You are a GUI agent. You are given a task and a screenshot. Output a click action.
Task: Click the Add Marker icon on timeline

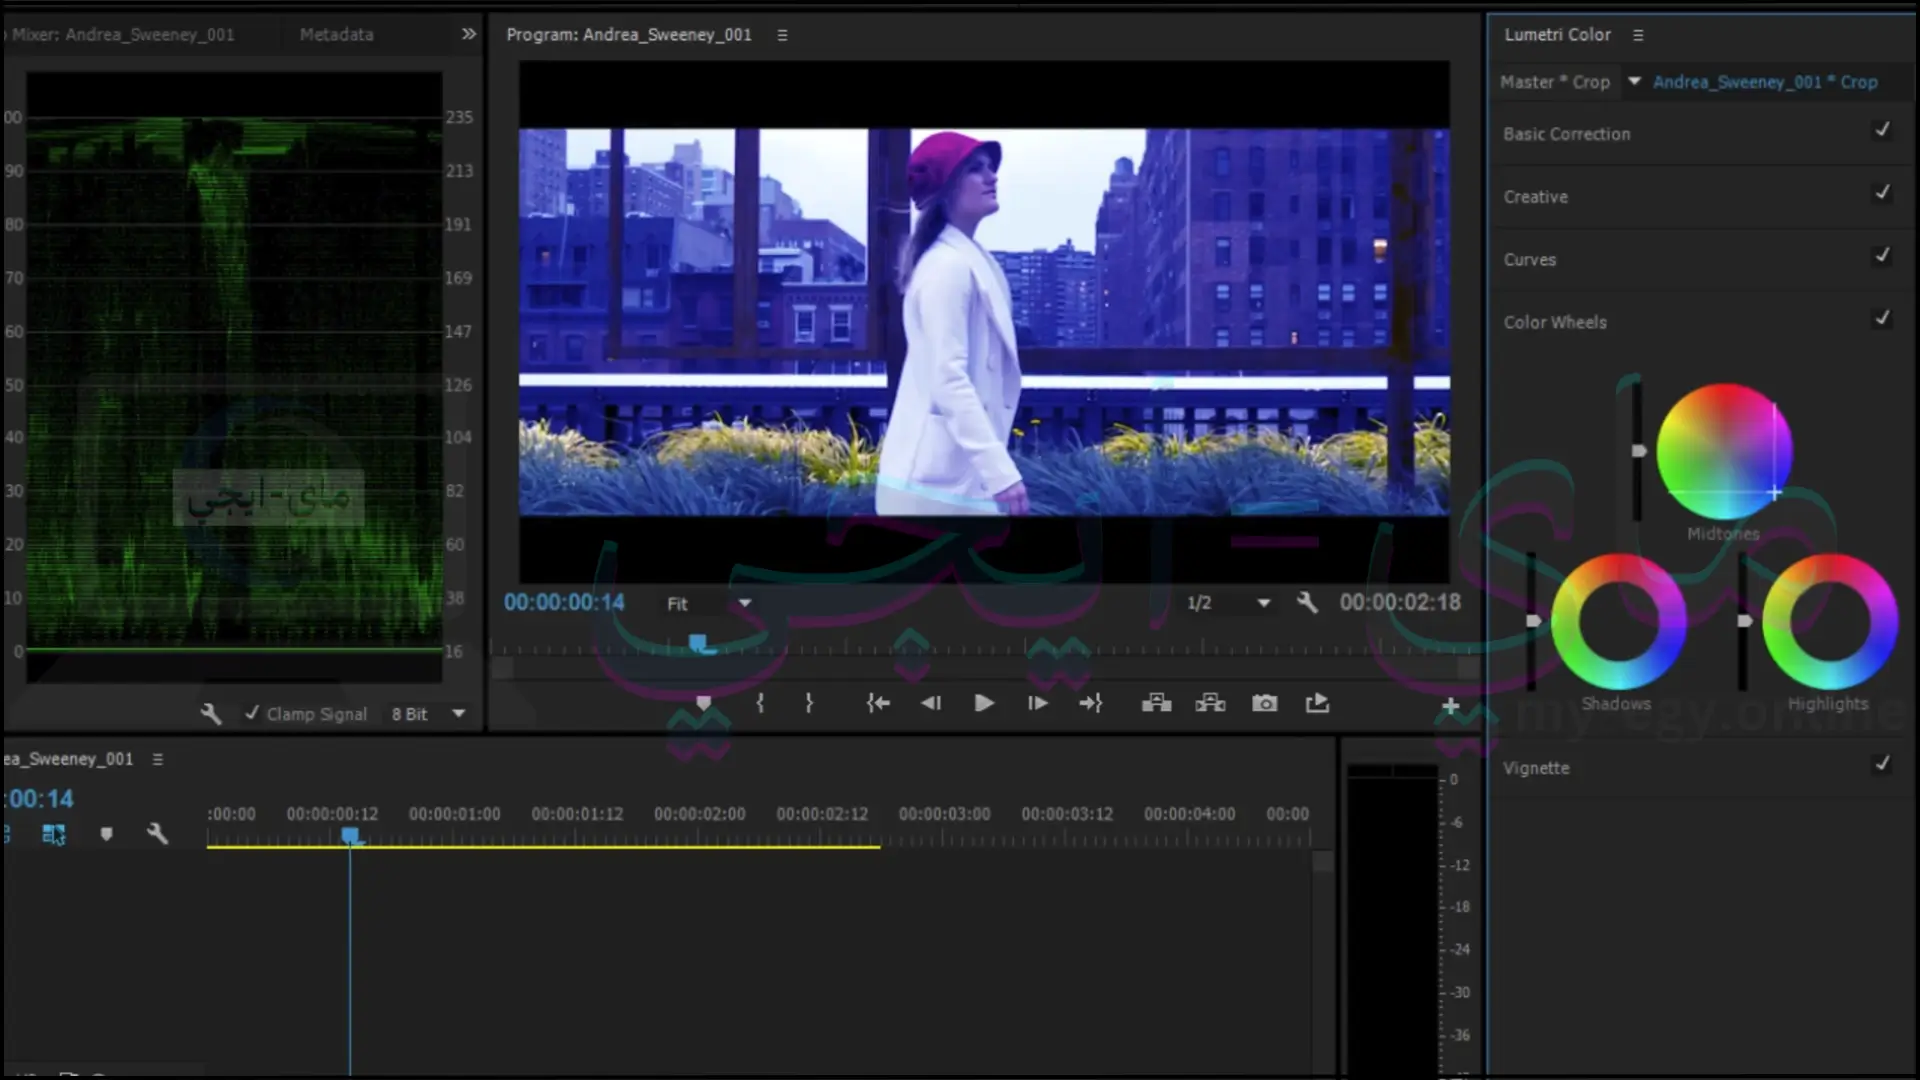[x=704, y=703]
